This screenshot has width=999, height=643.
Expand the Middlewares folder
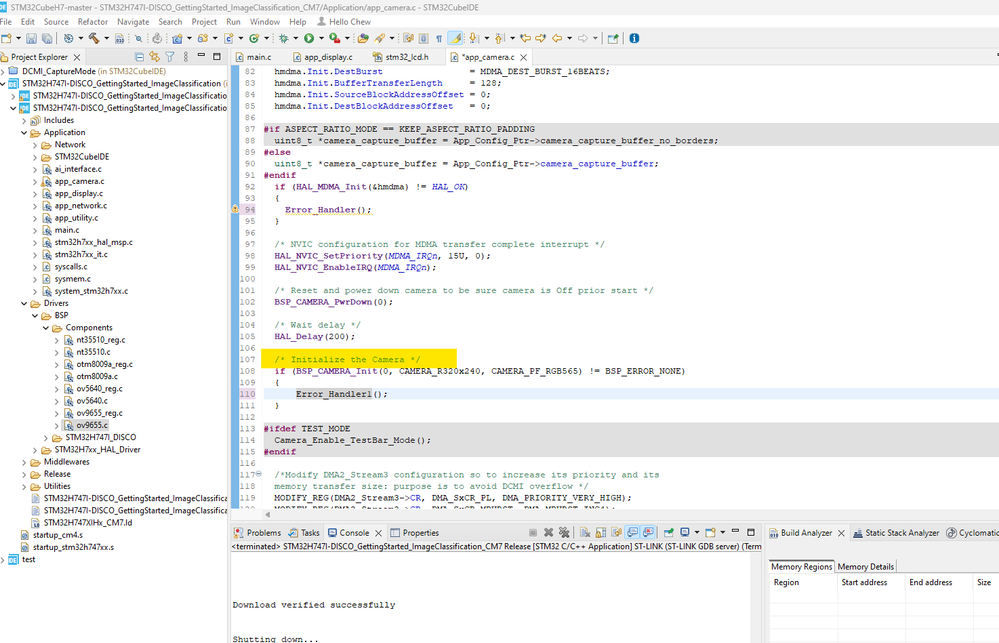(x=26, y=462)
